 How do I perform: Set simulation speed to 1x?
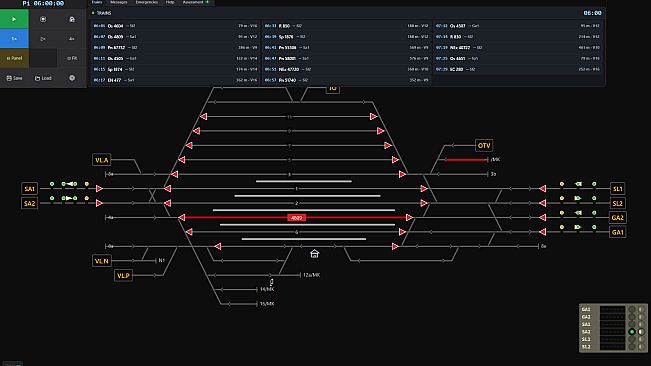(x=14, y=39)
